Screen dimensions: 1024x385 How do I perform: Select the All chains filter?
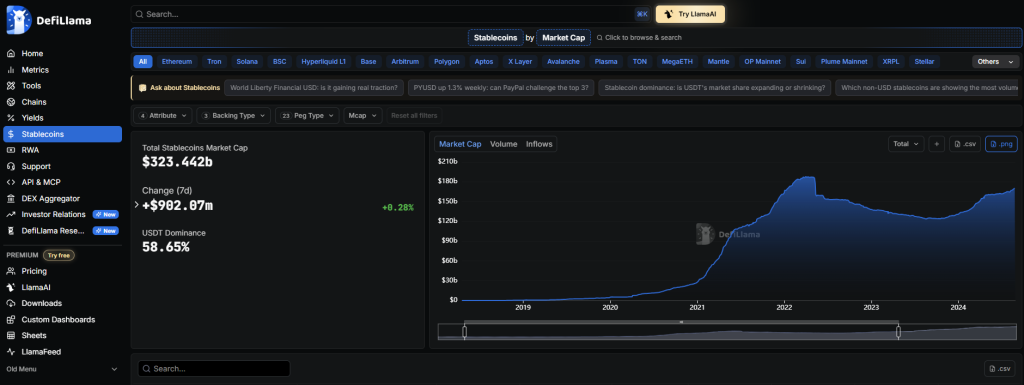143,61
